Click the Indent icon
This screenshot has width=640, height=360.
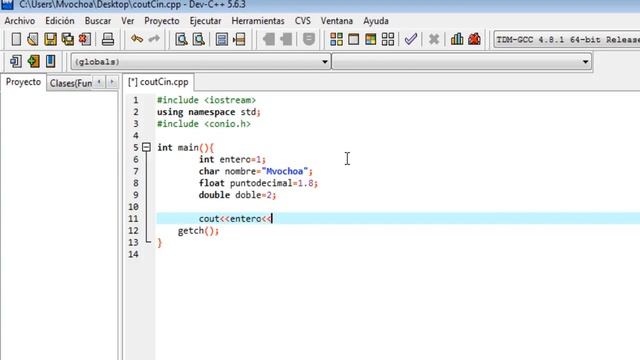click(x=269, y=39)
